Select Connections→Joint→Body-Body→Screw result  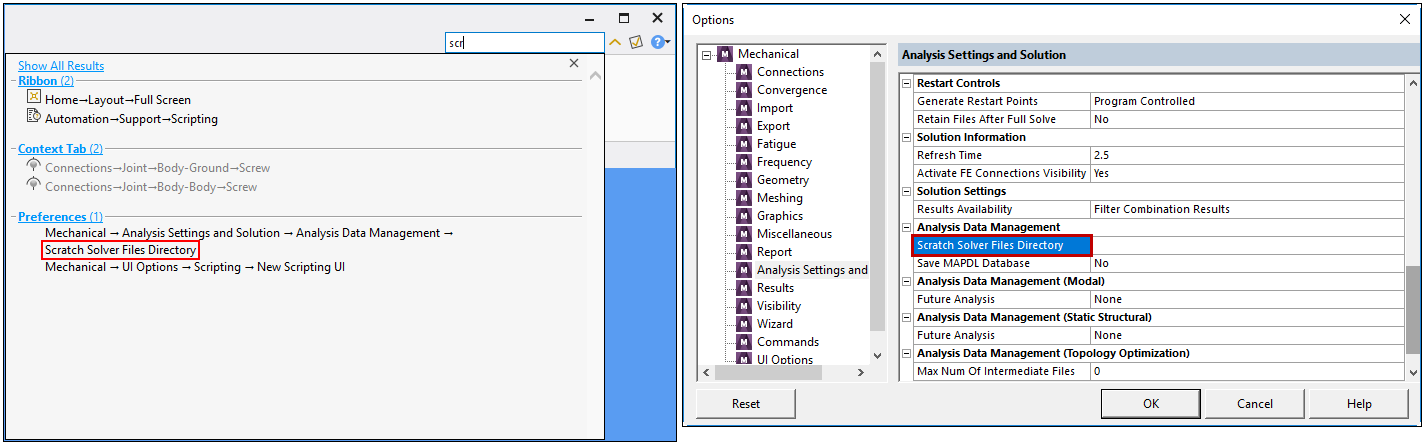point(151,186)
